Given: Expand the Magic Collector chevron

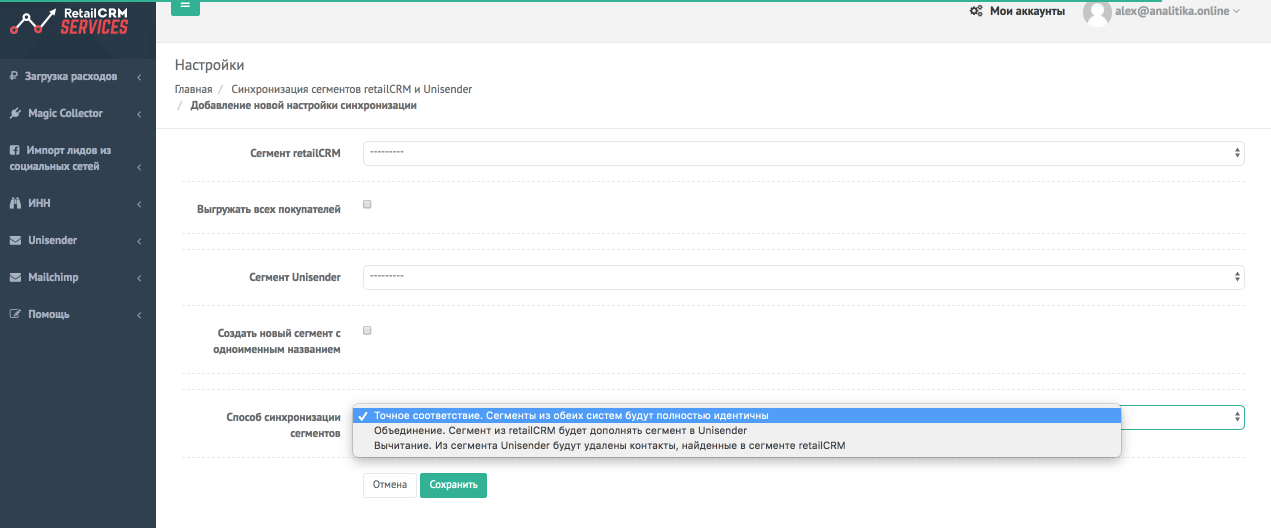Looking at the screenshot, I should coord(139,114).
